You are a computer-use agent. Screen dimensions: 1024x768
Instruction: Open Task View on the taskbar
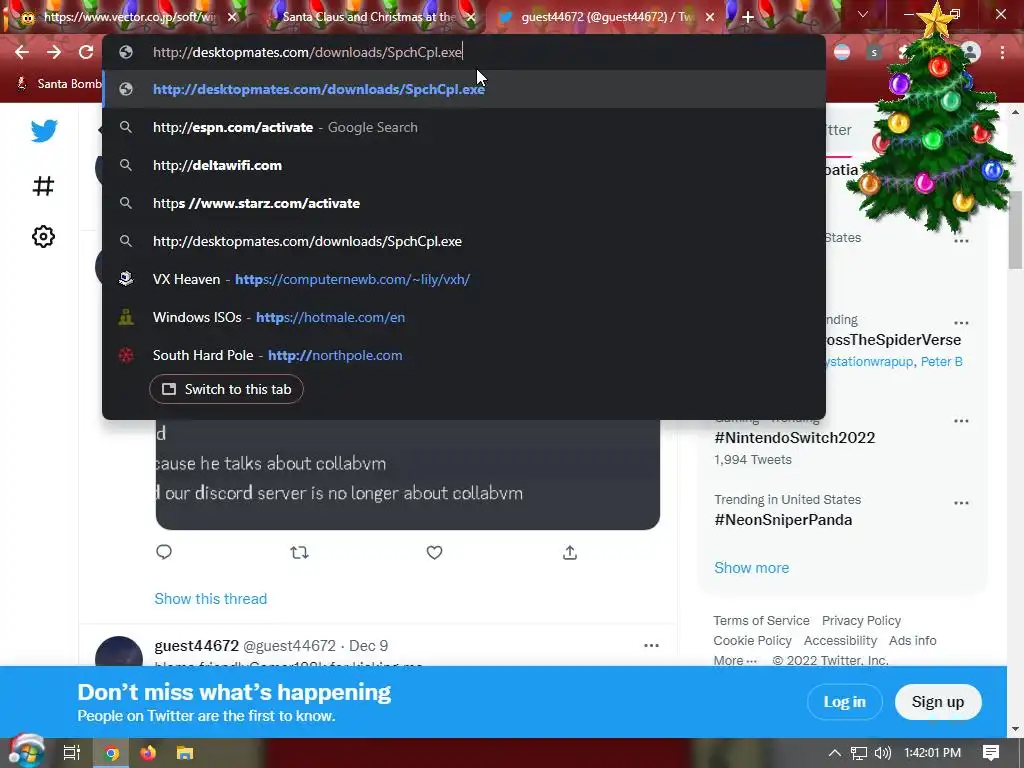(x=71, y=753)
